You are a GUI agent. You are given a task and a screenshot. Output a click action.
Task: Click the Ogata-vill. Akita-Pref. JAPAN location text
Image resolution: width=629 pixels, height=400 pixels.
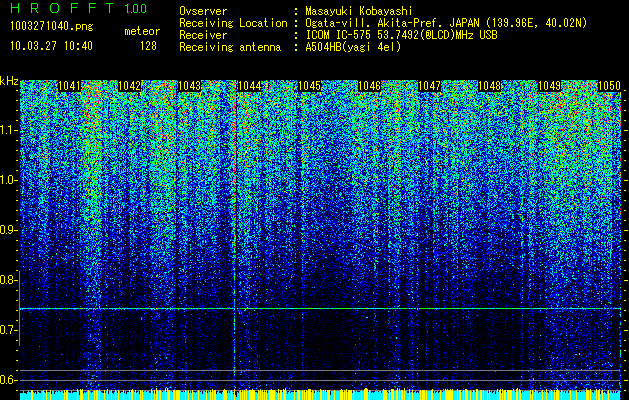446,23
